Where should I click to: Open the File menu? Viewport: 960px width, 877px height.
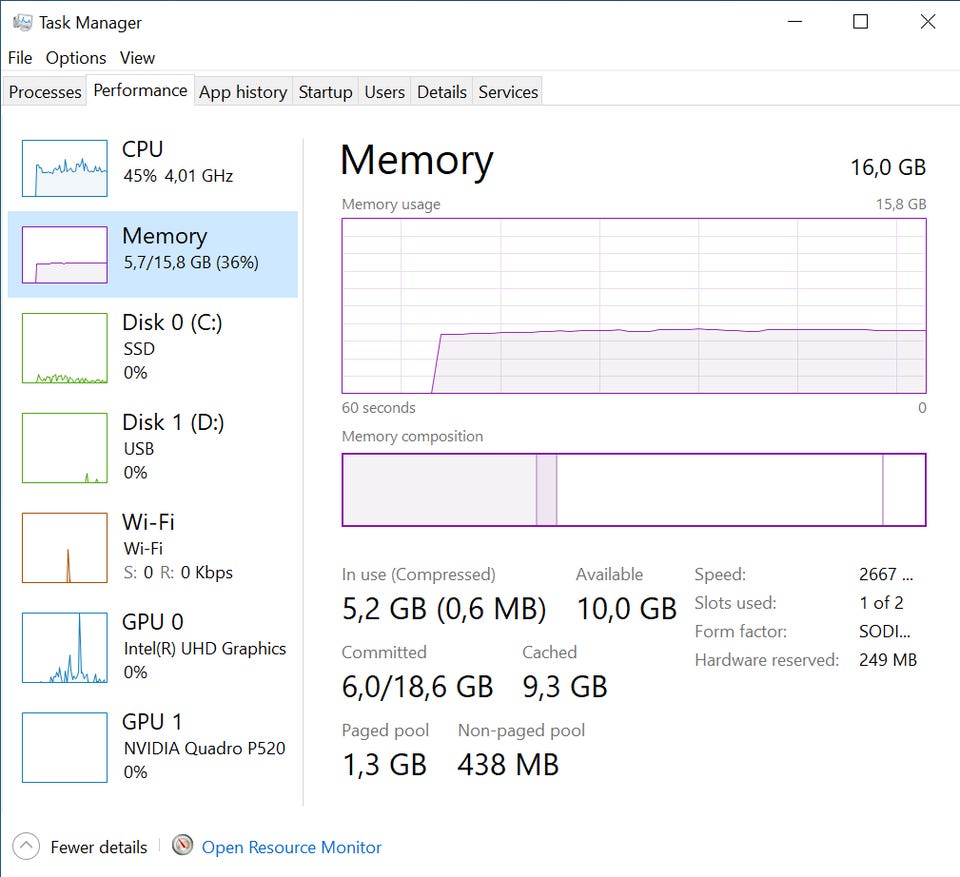pos(20,58)
